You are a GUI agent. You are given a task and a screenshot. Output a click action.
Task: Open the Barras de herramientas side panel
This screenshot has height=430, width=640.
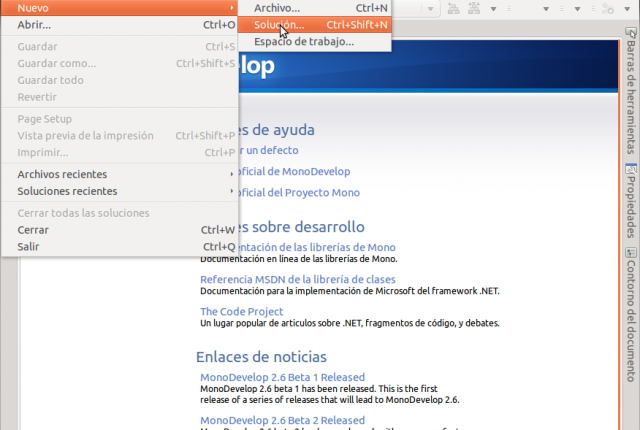click(x=631, y=91)
